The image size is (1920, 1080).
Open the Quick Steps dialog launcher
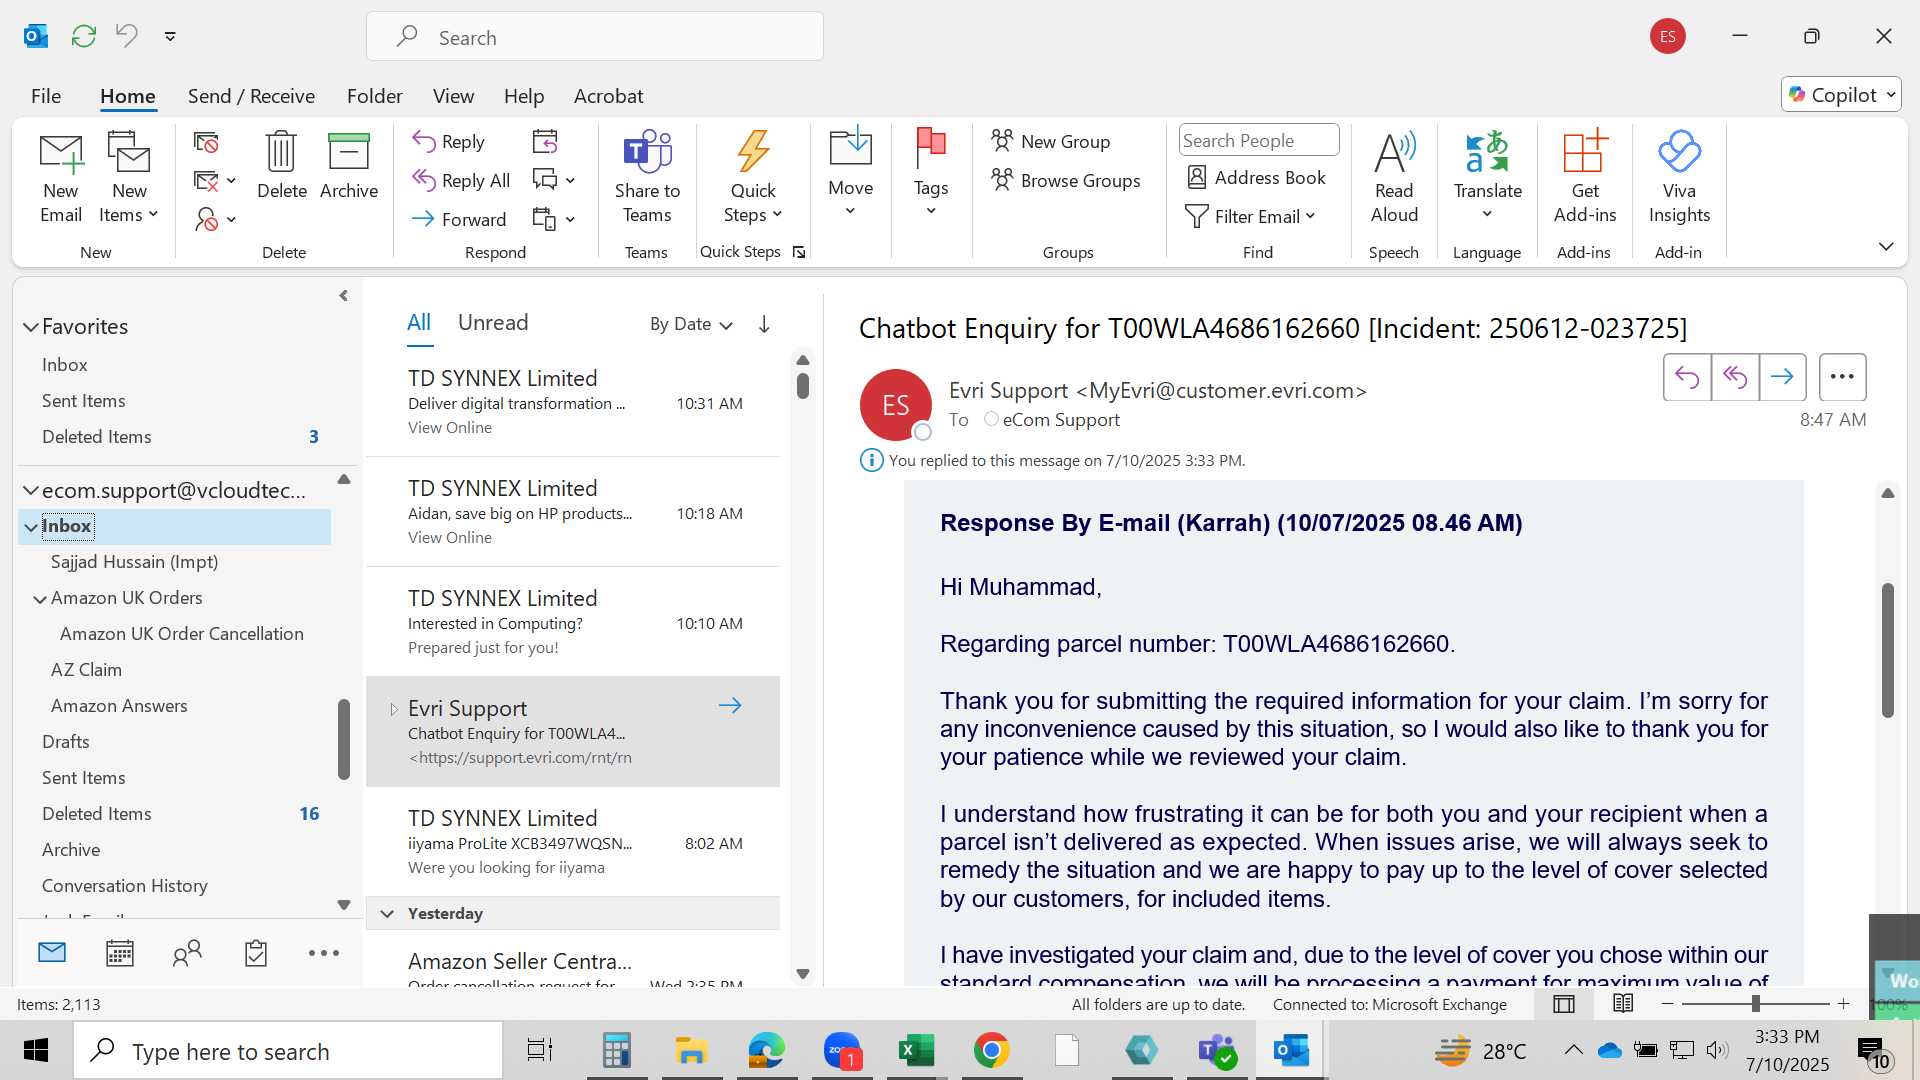pos(799,252)
